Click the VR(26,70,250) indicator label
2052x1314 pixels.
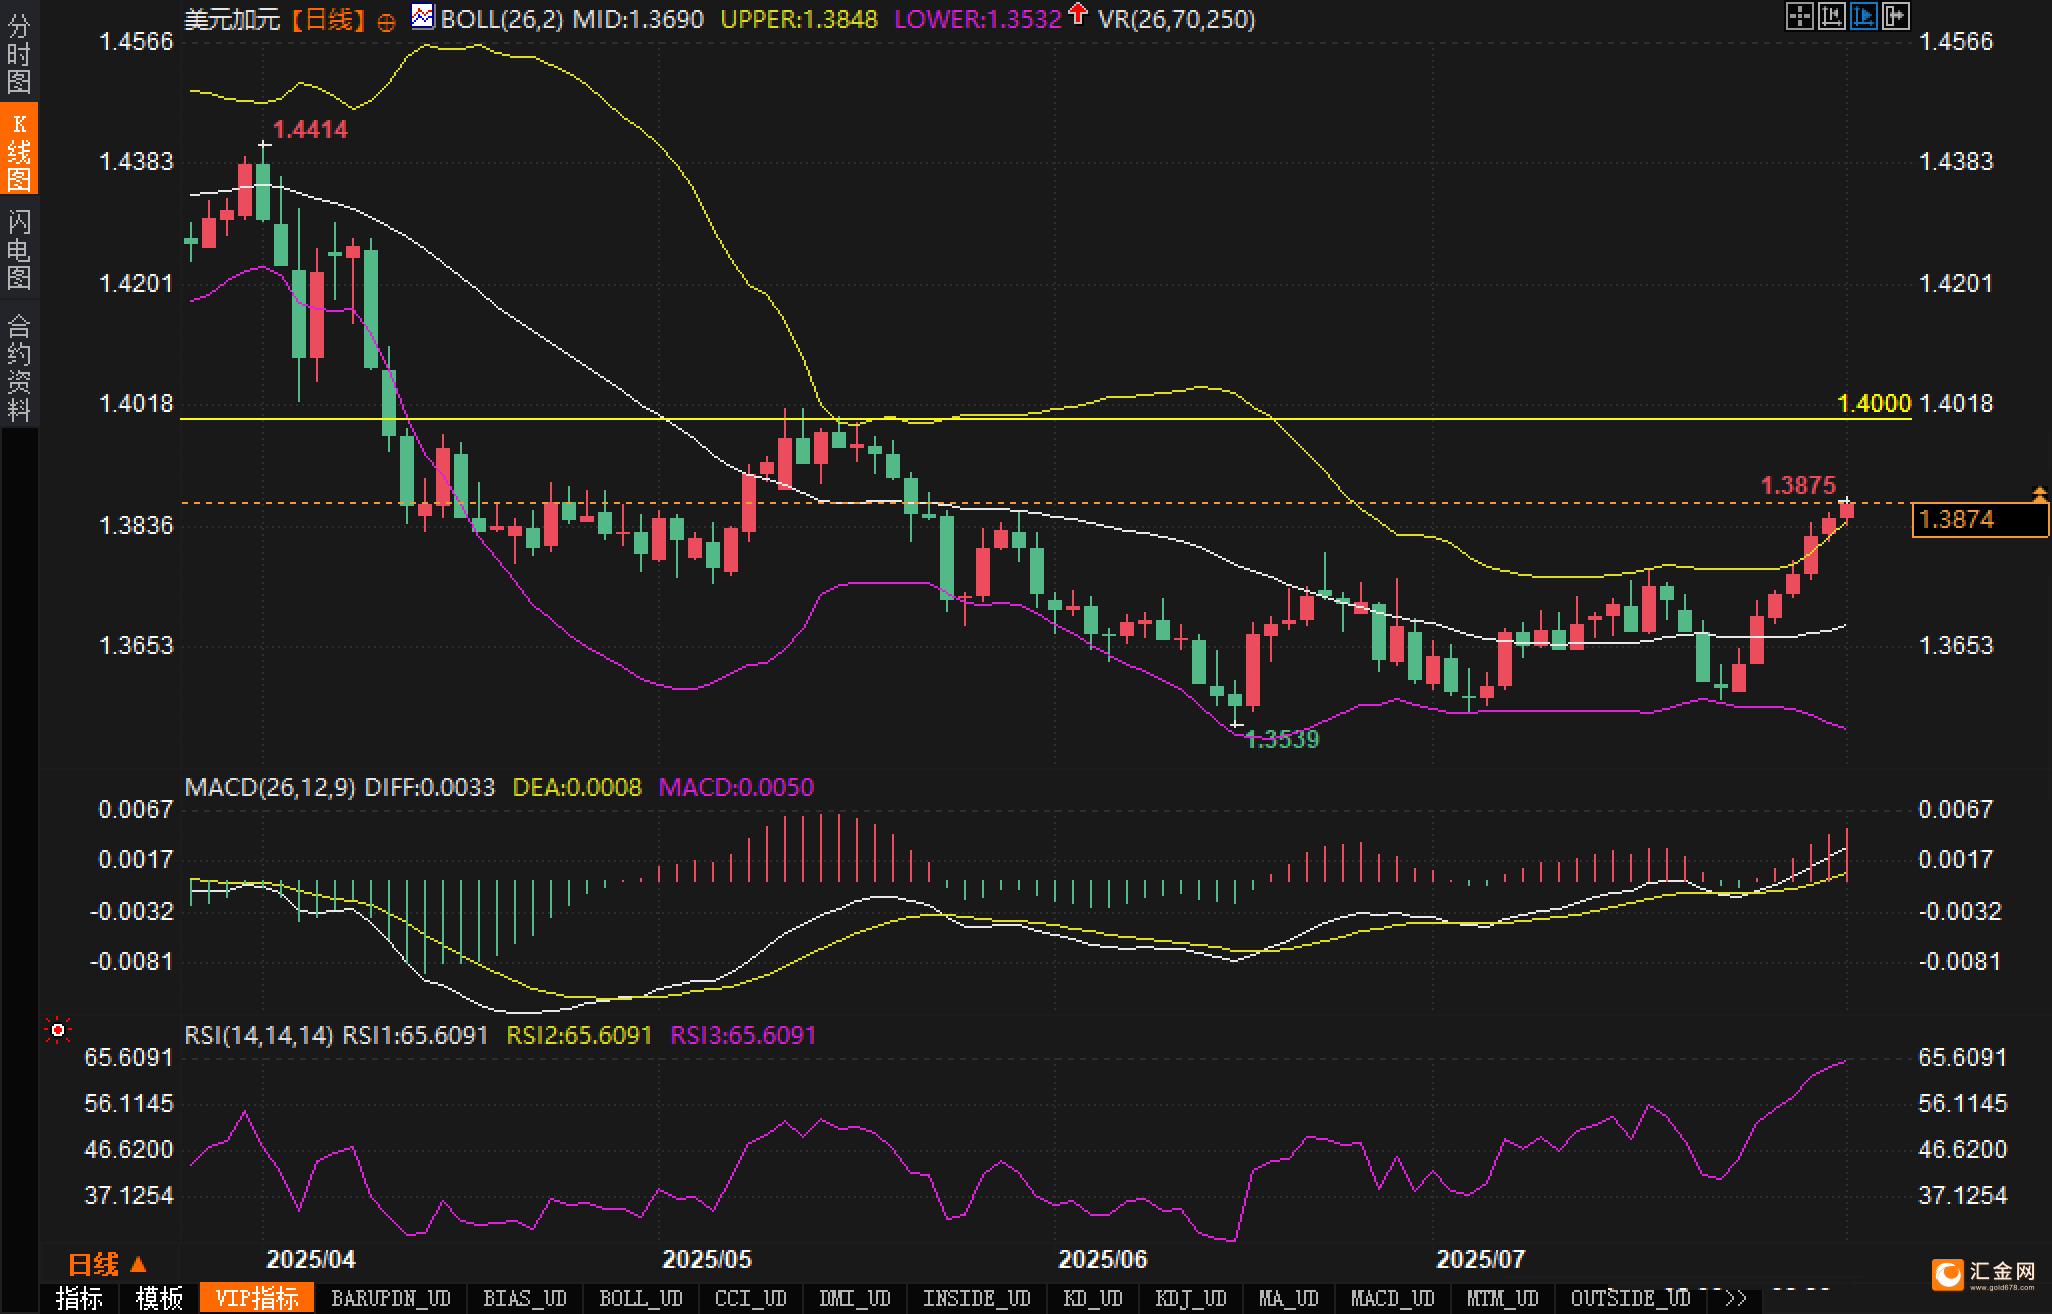tap(1177, 19)
